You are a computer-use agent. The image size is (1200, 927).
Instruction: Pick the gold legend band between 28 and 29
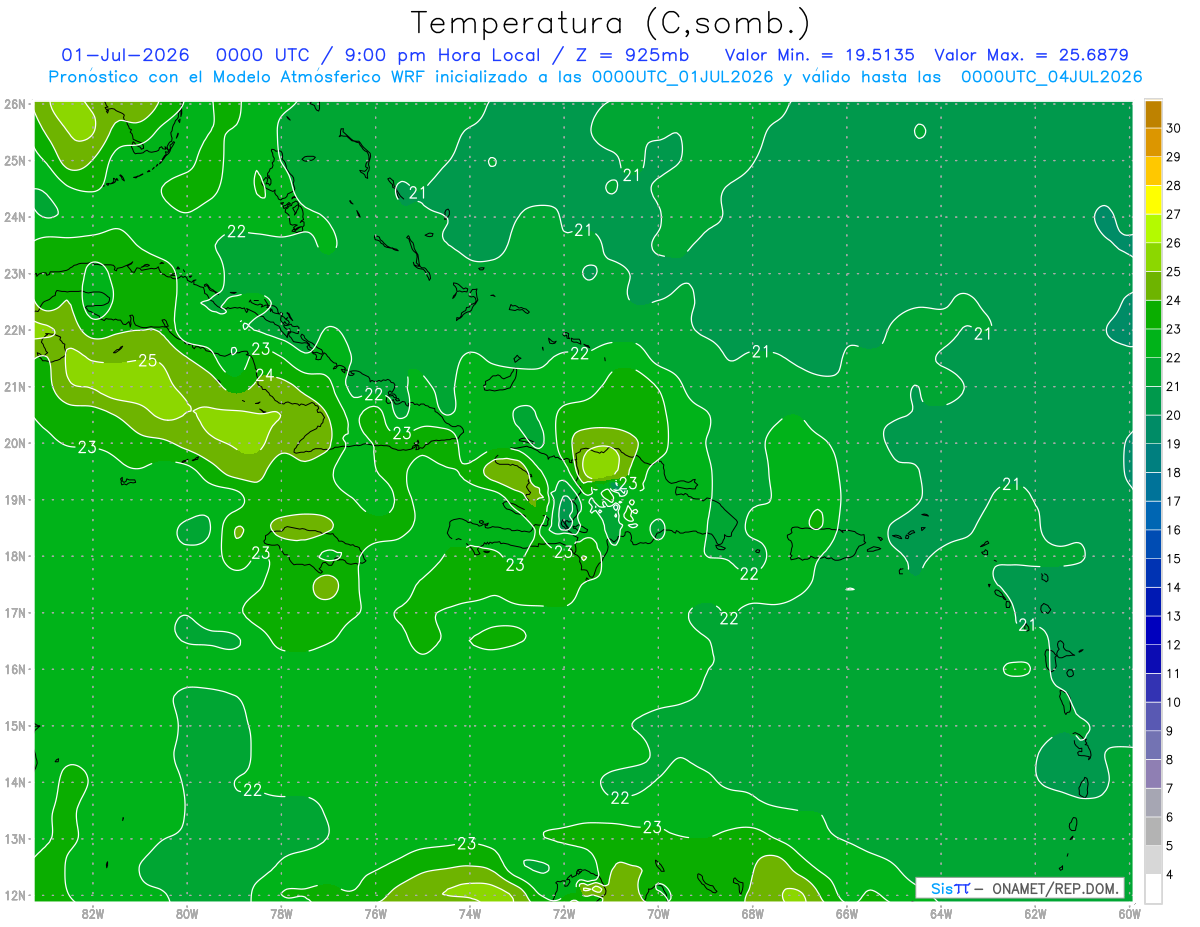(x=1153, y=171)
